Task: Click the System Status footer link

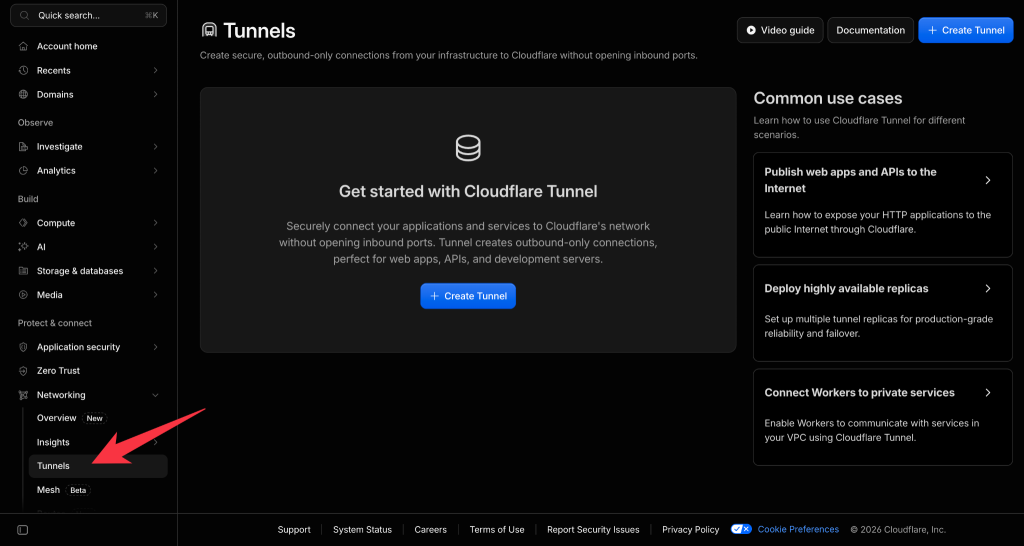Action: (362, 530)
